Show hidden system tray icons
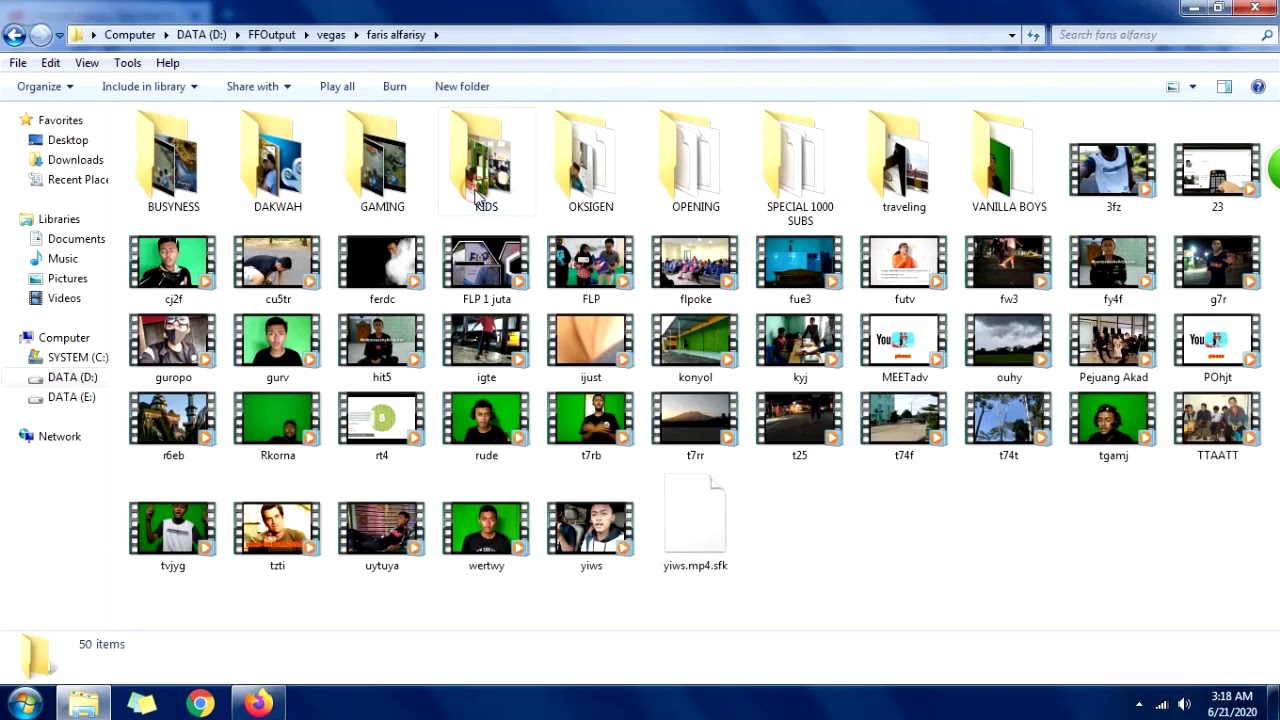The image size is (1280, 720). click(x=1139, y=705)
